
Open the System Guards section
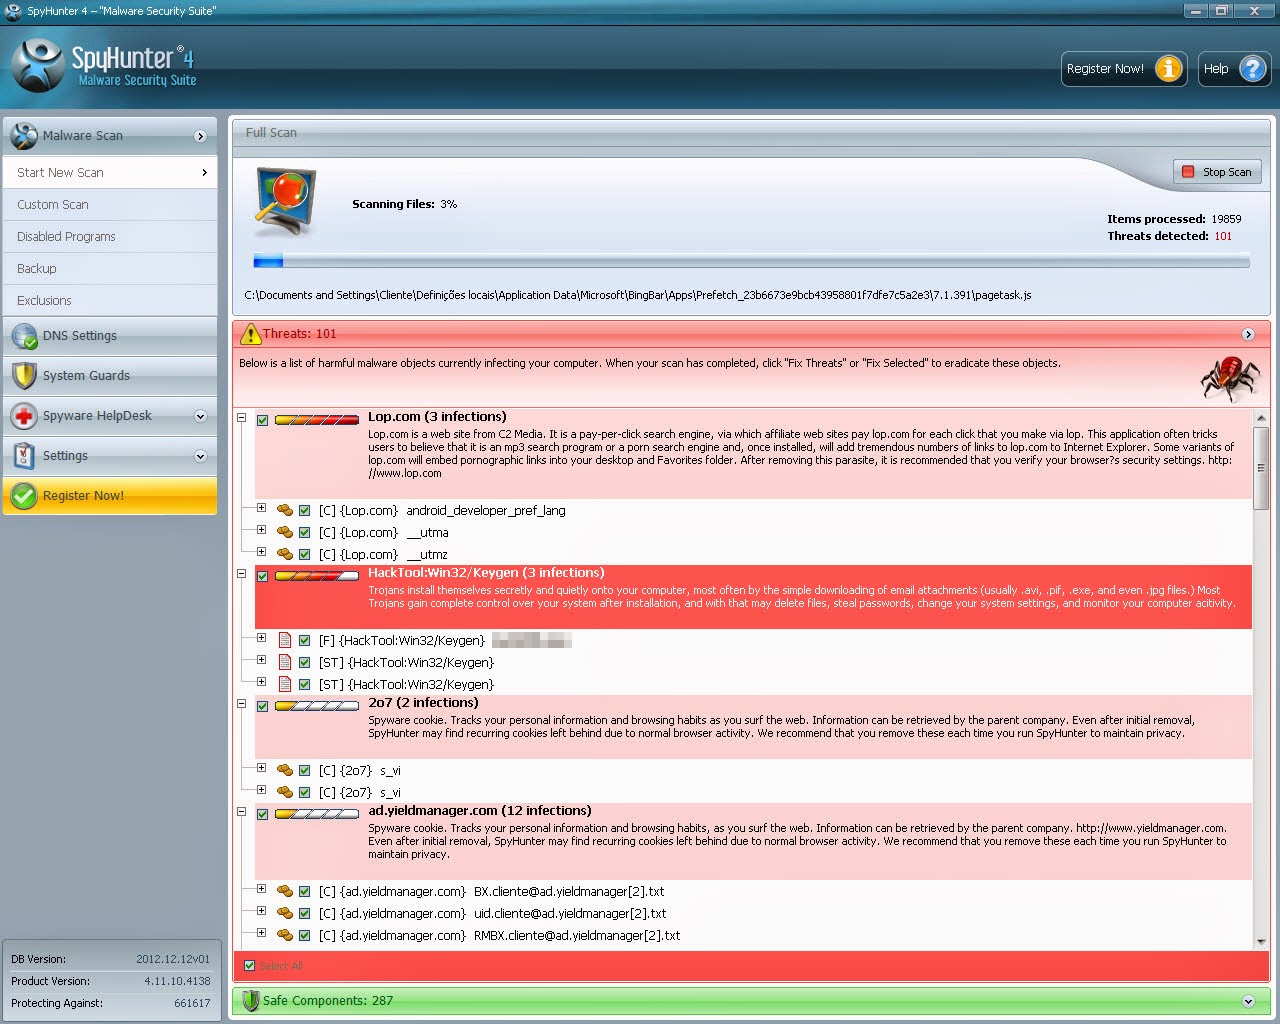[x=110, y=375]
